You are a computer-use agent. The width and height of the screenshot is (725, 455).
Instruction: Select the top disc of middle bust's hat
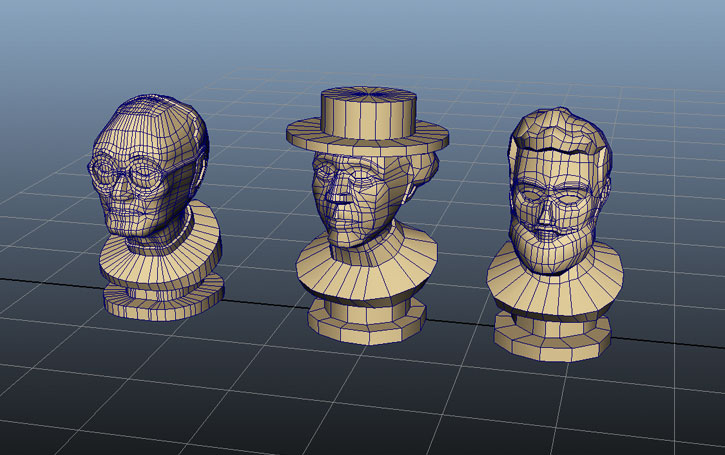pos(367,95)
